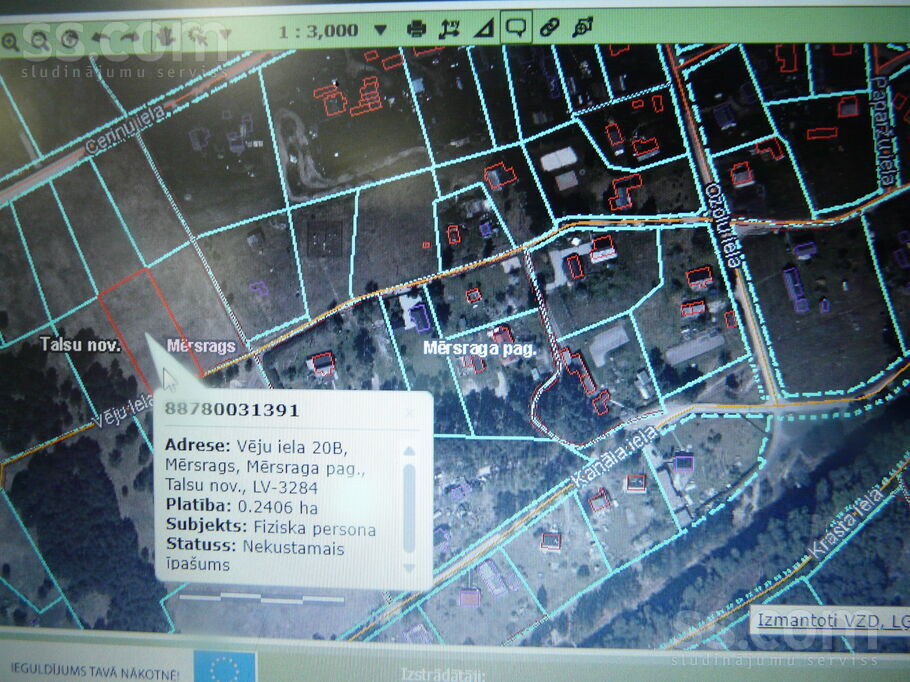This screenshot has width=910, height=682.
Task: Toggle the info balloon tool
Action: (516, 27)
